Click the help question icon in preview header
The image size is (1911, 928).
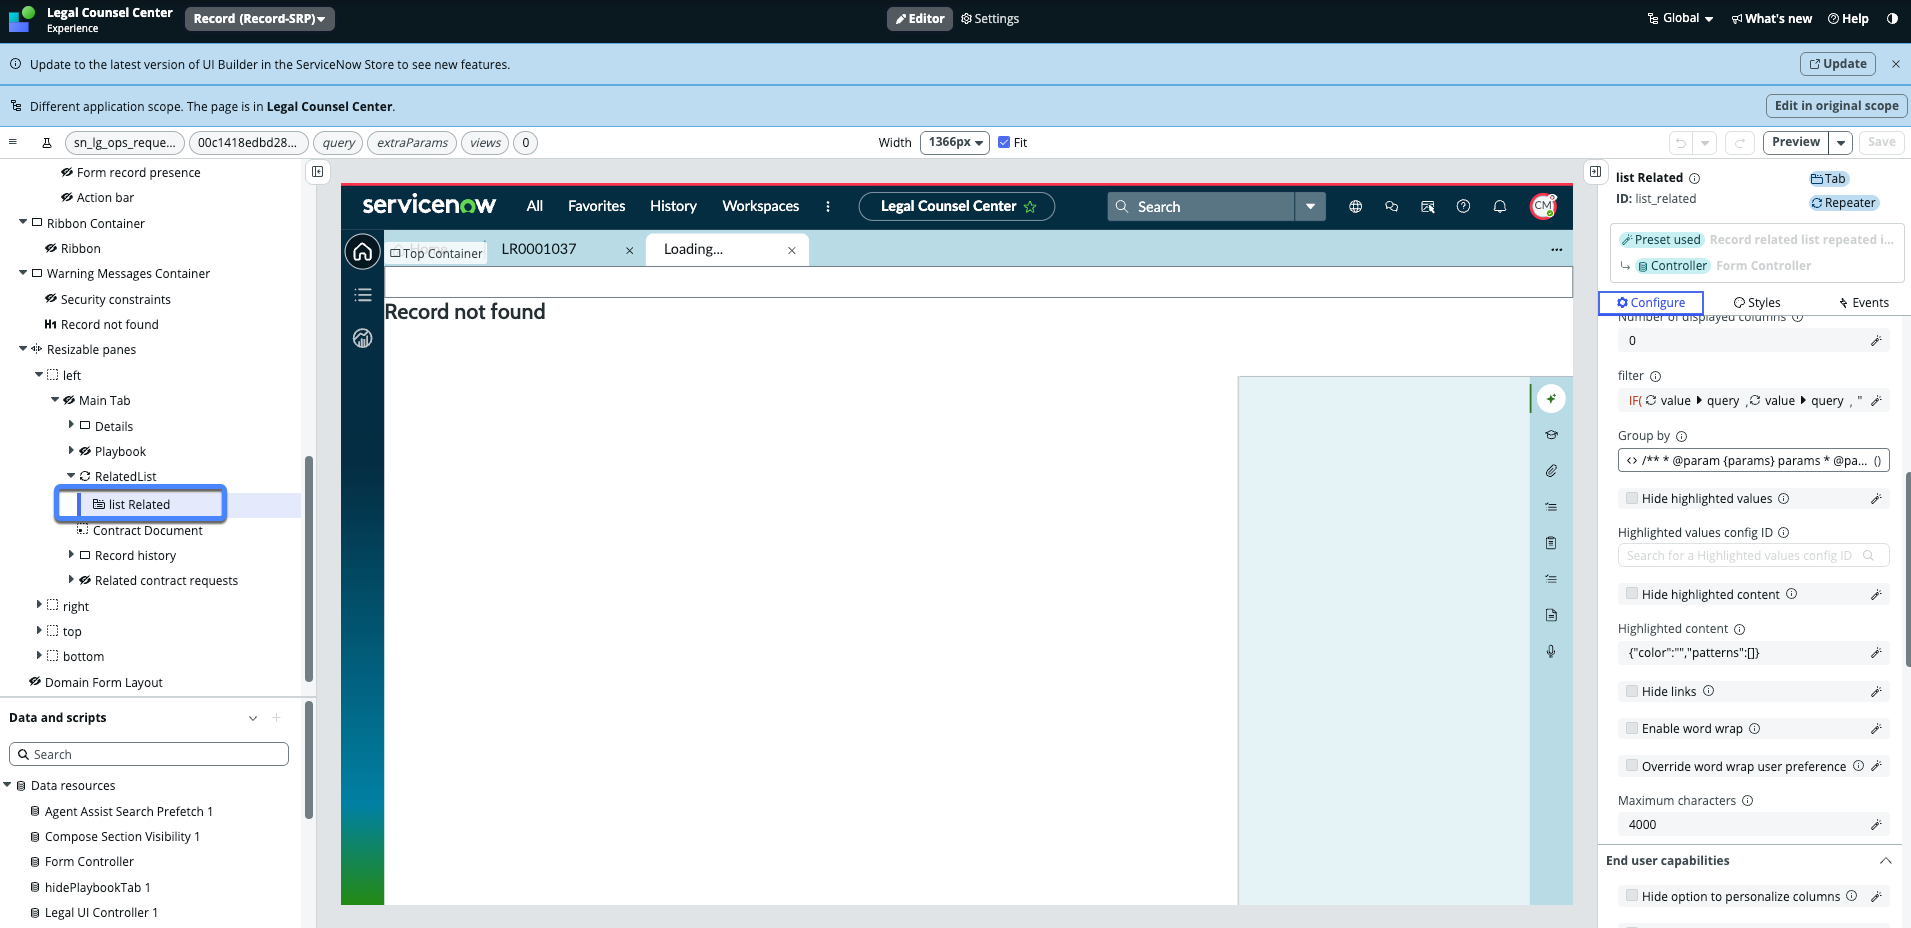1463,207
